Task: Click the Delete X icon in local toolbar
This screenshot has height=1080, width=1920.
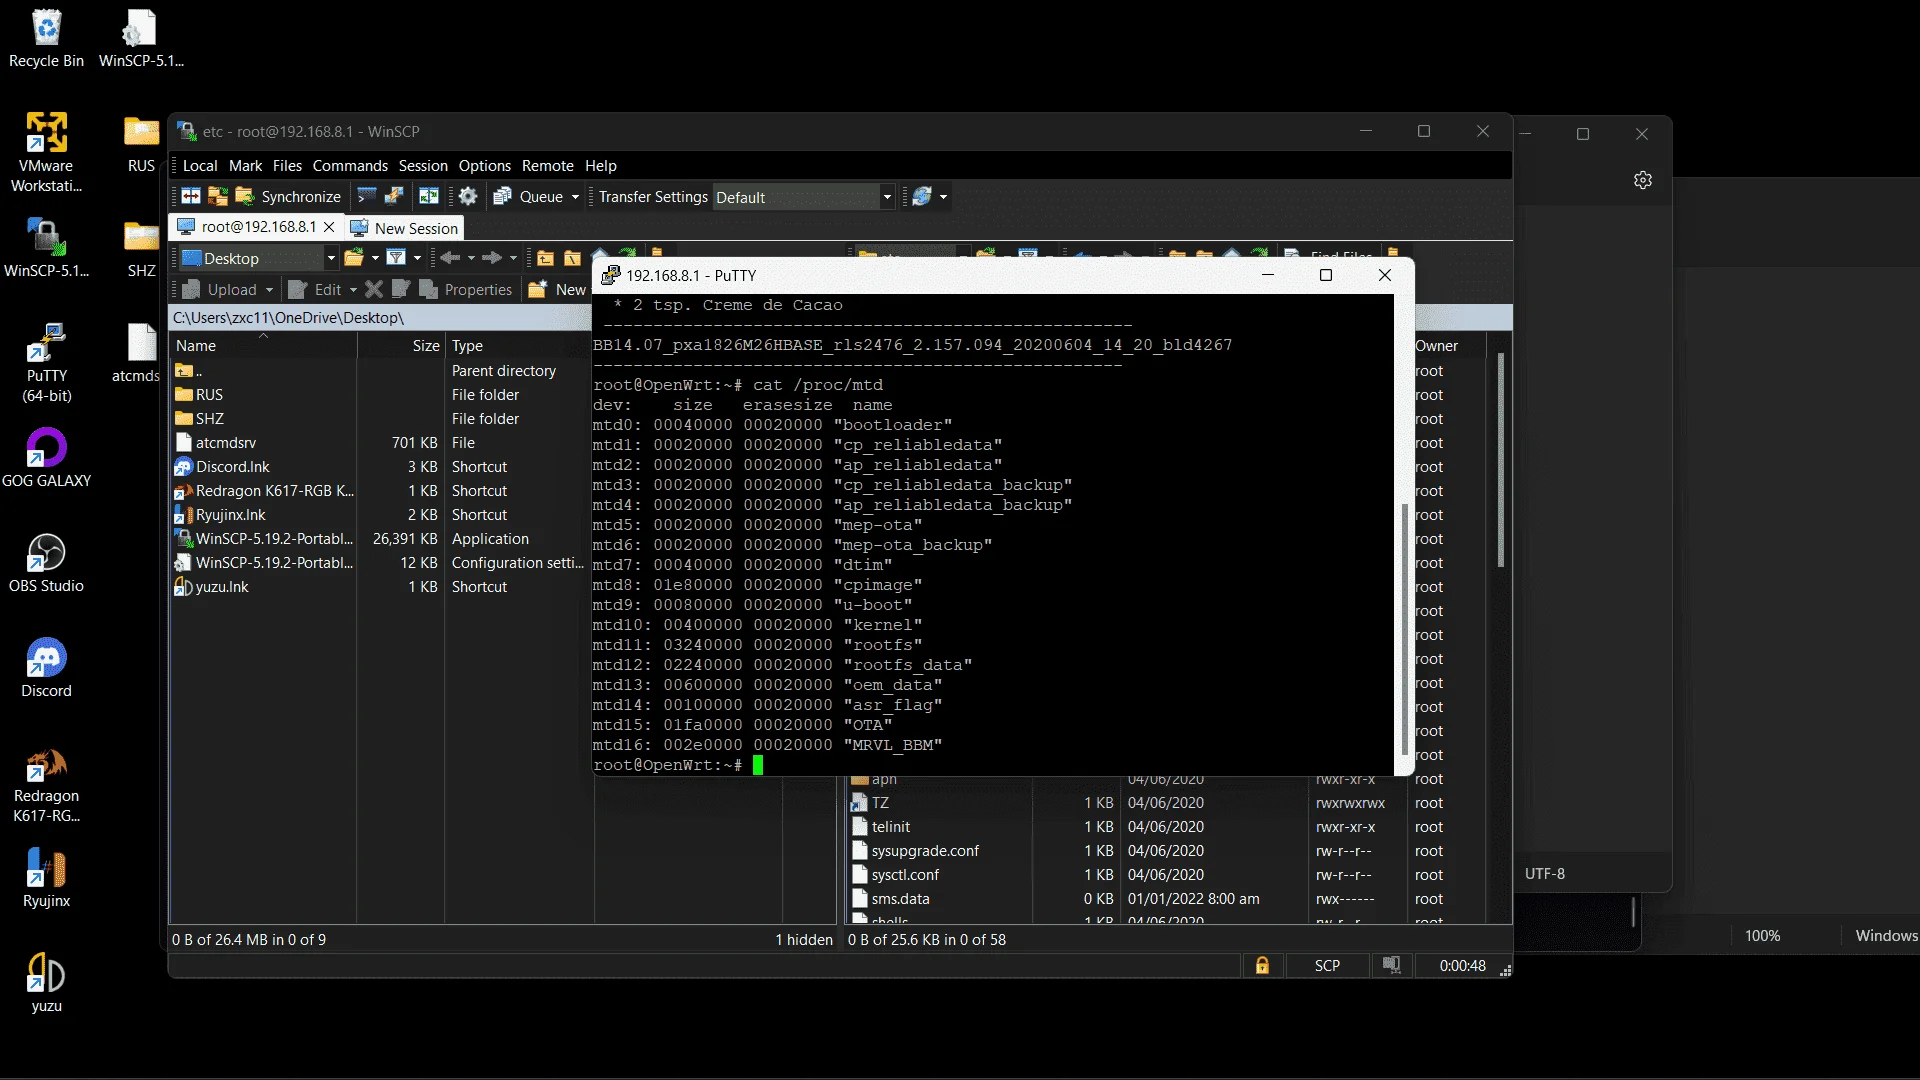Action: [374, 289]
